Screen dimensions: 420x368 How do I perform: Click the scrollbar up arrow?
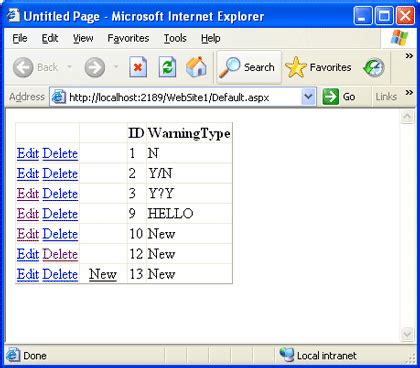407,116
